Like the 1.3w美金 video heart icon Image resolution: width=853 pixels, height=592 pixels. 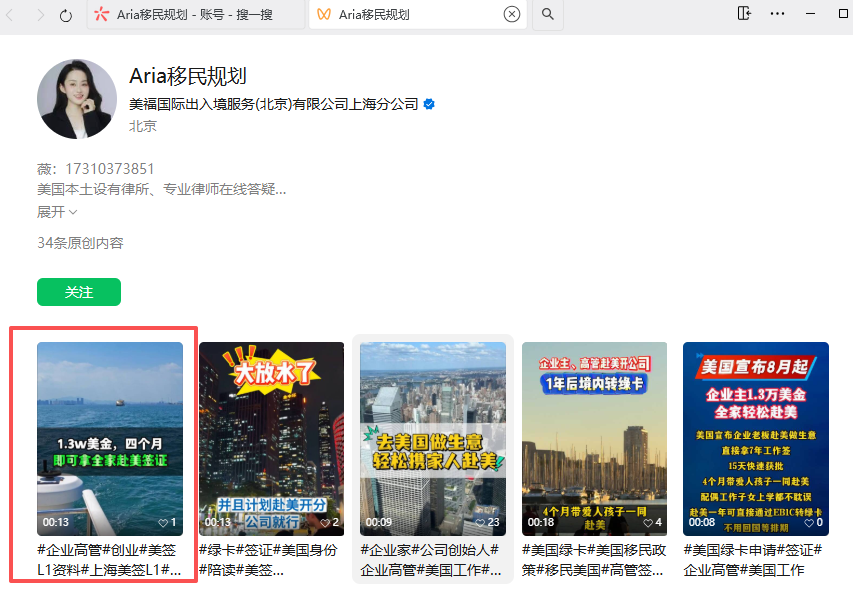(163, 523)
